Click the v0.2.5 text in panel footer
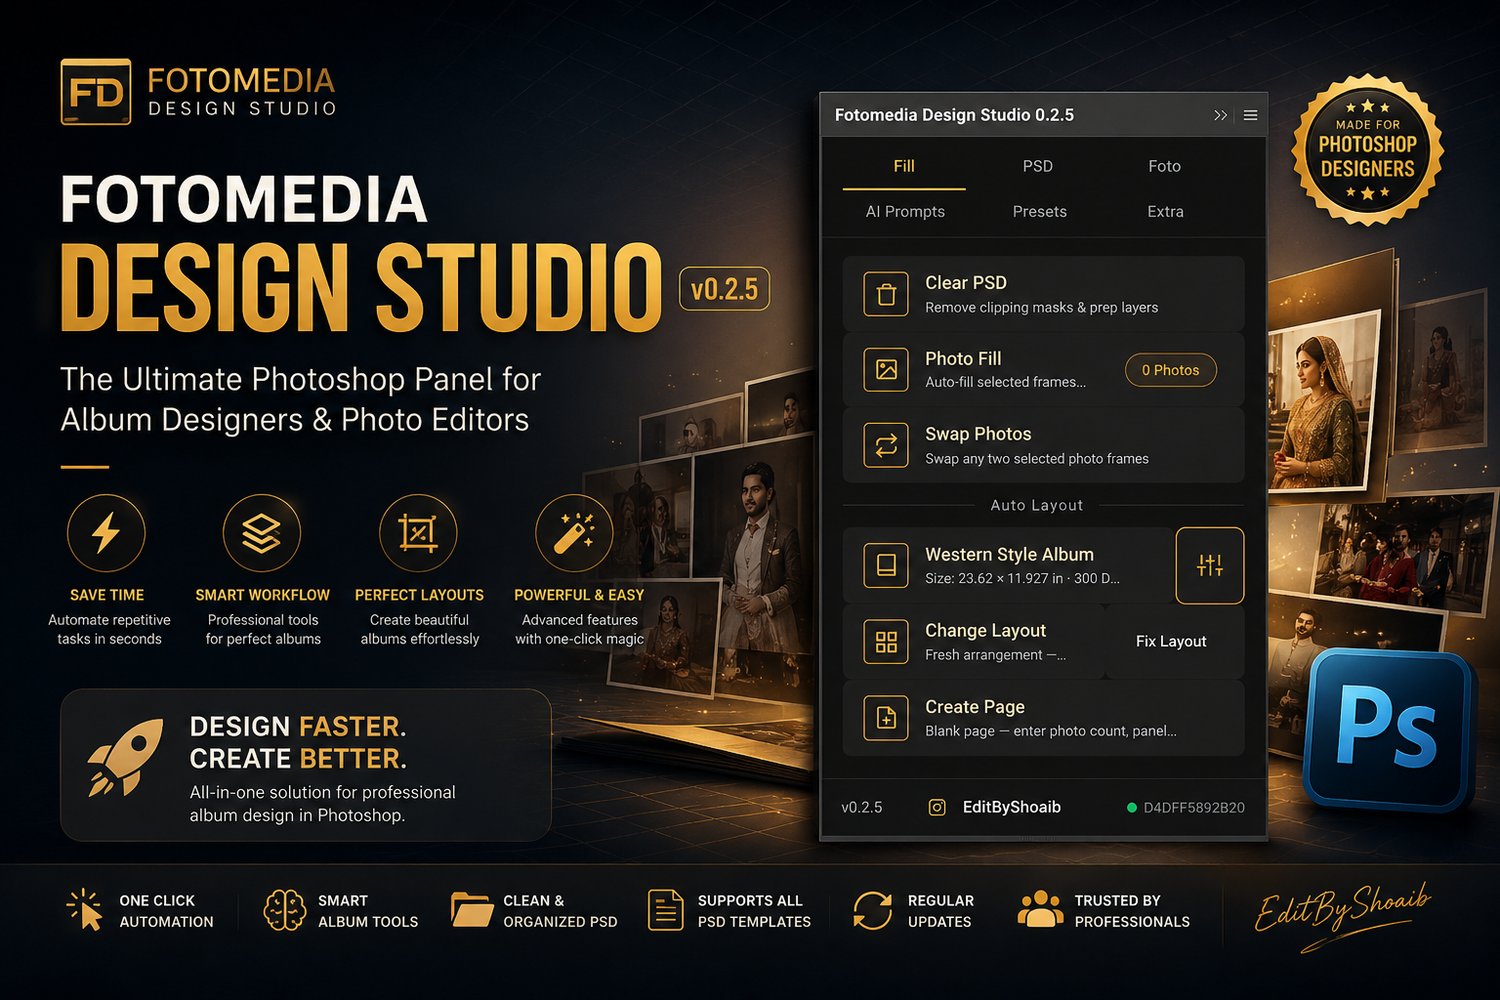Screen dimensions: 1500x1000 (862, 807)
